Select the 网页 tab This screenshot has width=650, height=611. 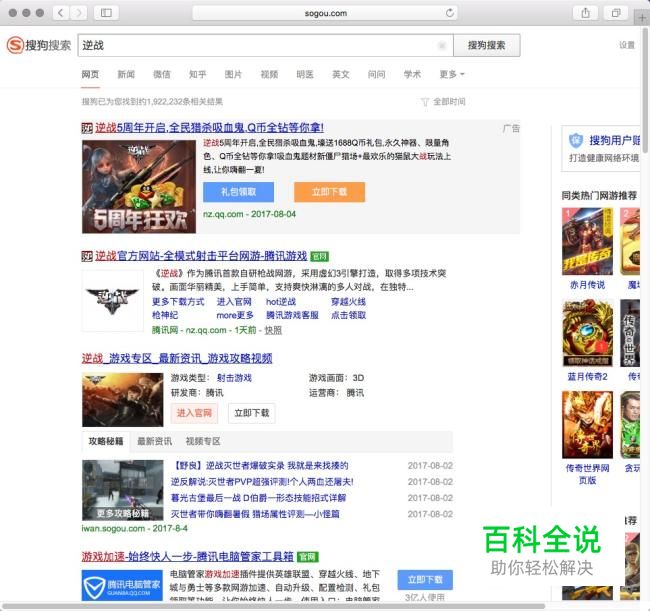click(x=90, y=74)
